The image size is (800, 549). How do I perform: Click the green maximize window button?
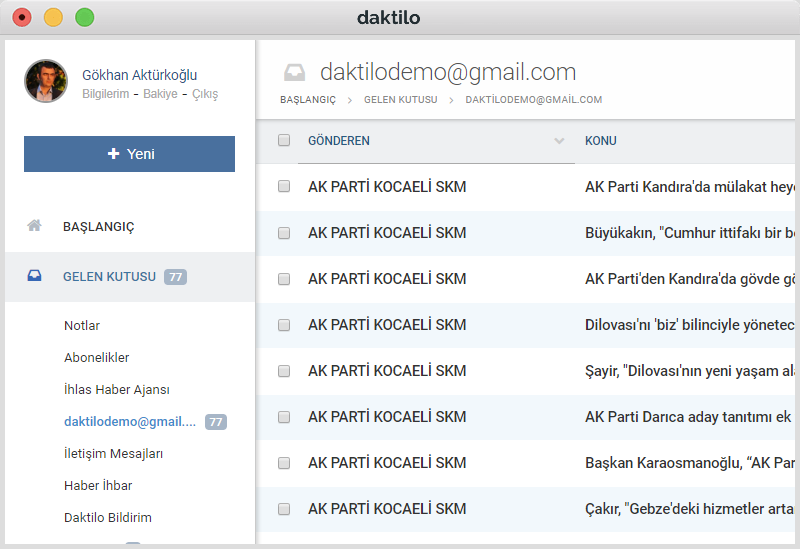click(85, 17)
